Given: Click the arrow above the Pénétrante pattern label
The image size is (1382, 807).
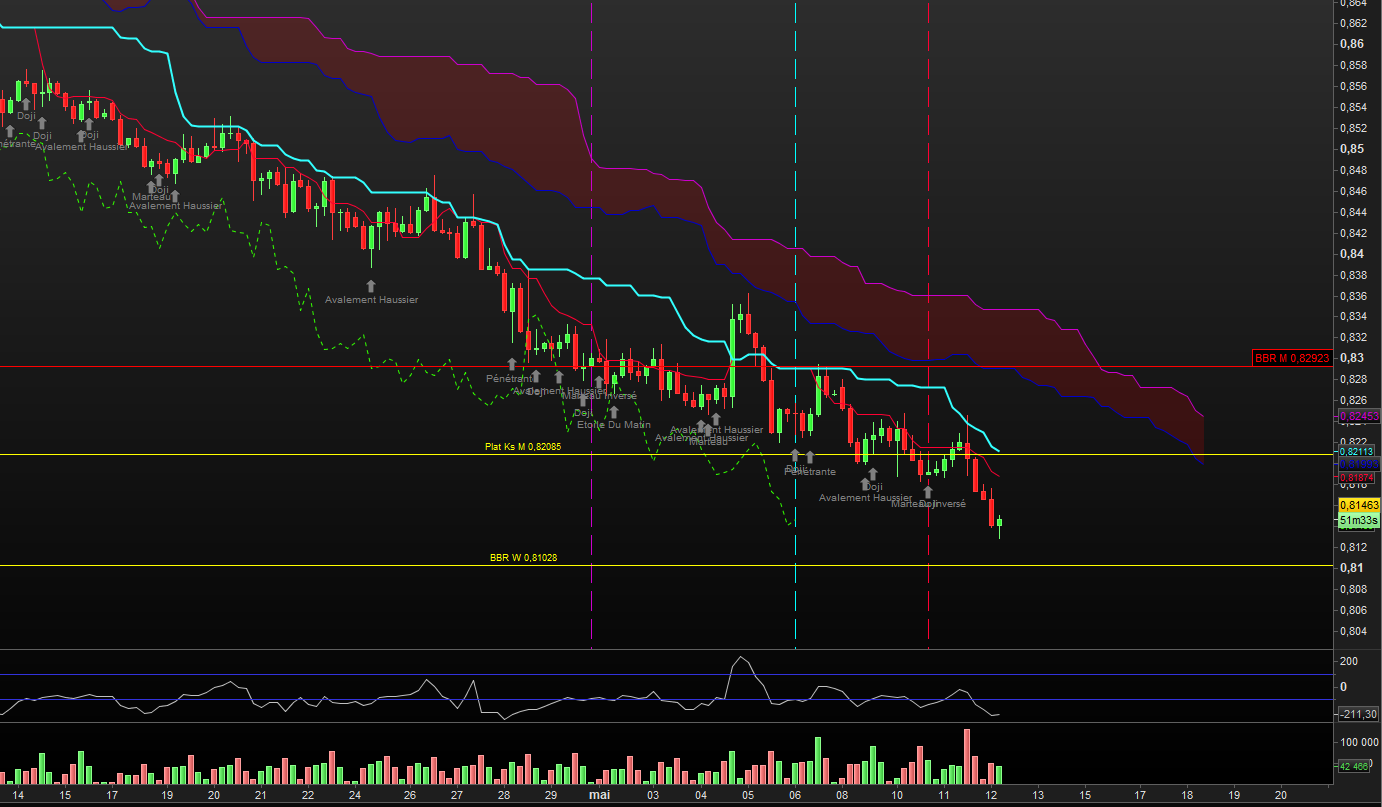Looking at the screenshot, I should [x=809, y=457].
